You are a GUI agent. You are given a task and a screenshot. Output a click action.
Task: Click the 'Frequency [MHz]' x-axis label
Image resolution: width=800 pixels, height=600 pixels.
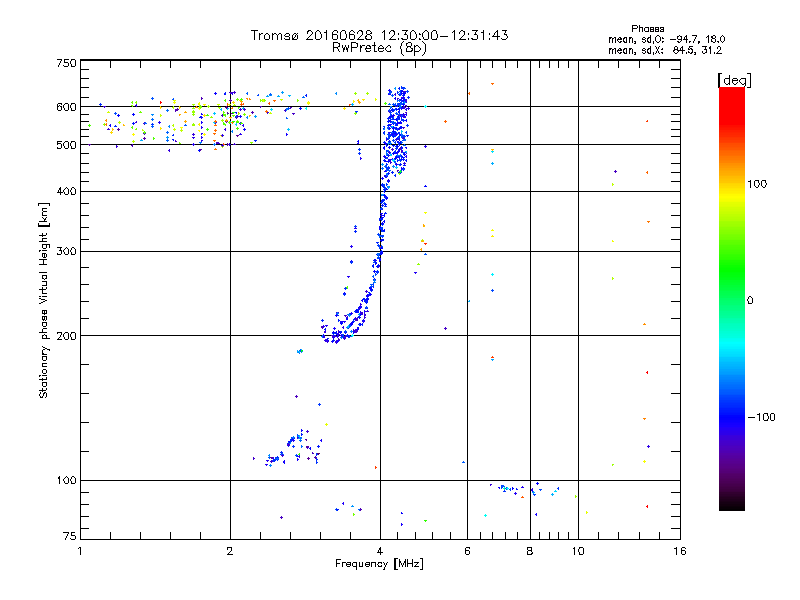[379, 564]
